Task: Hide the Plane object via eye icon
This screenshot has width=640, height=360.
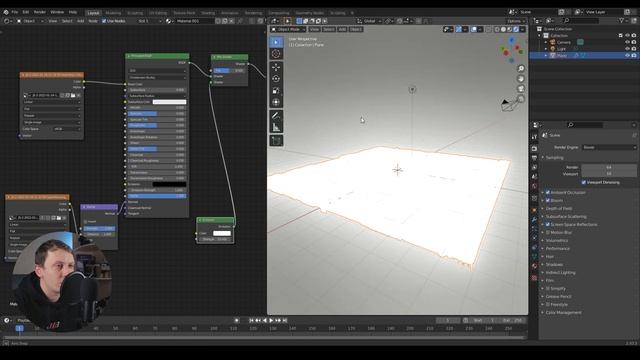Action: tap(627, 55)
